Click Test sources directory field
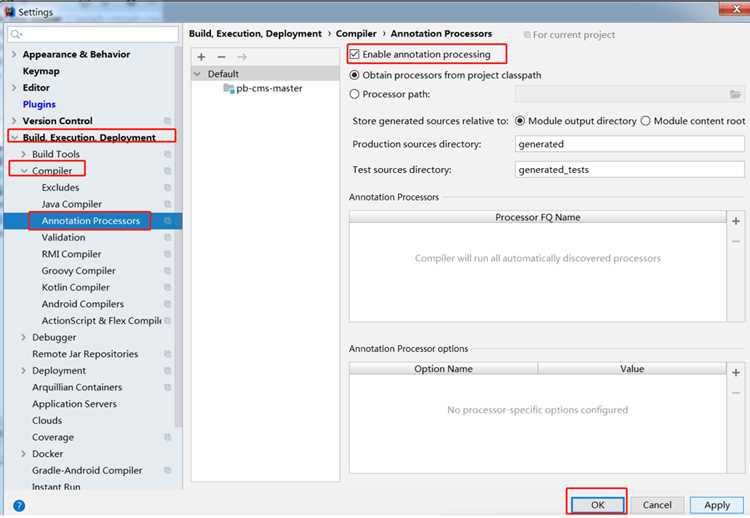 tap(629, 169)
